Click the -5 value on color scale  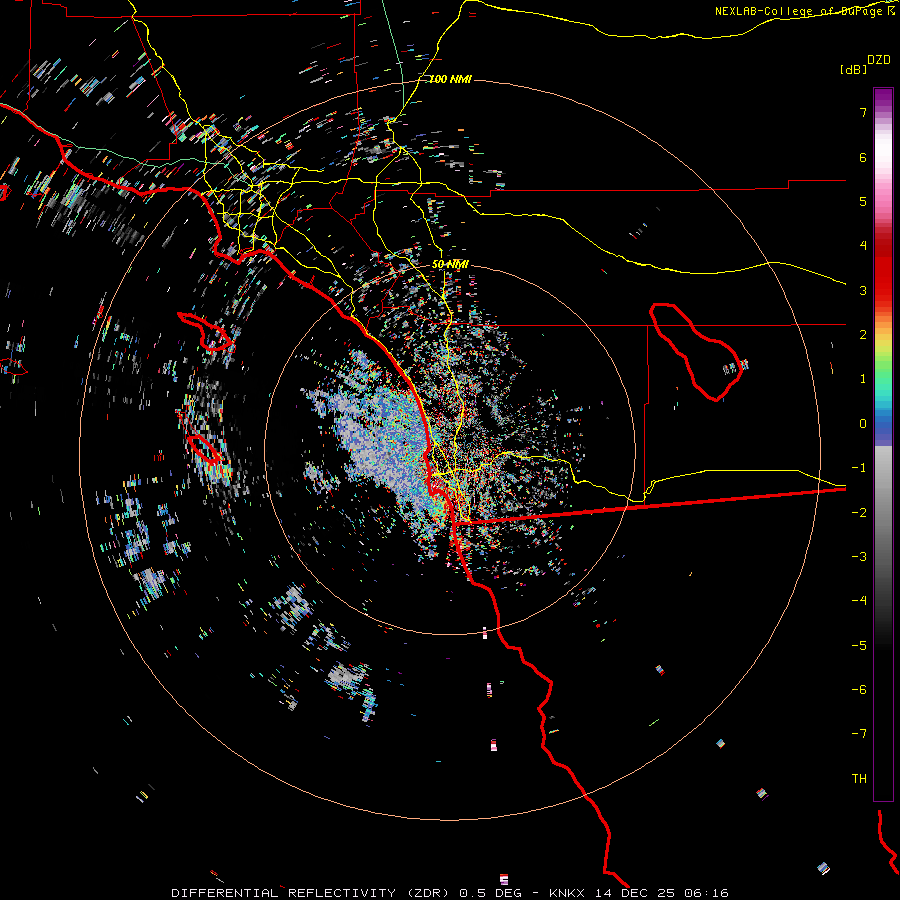(859, 646)
